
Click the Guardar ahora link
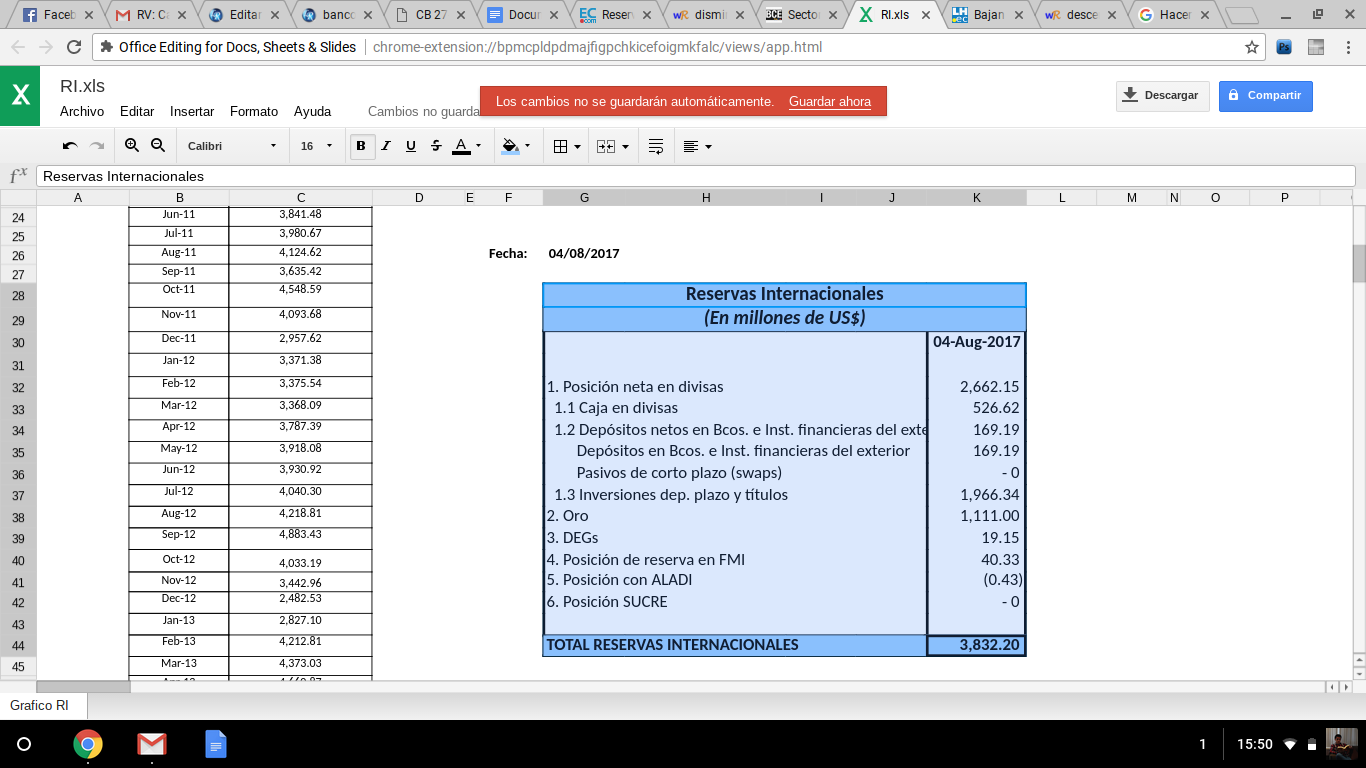tap(829, 102)
